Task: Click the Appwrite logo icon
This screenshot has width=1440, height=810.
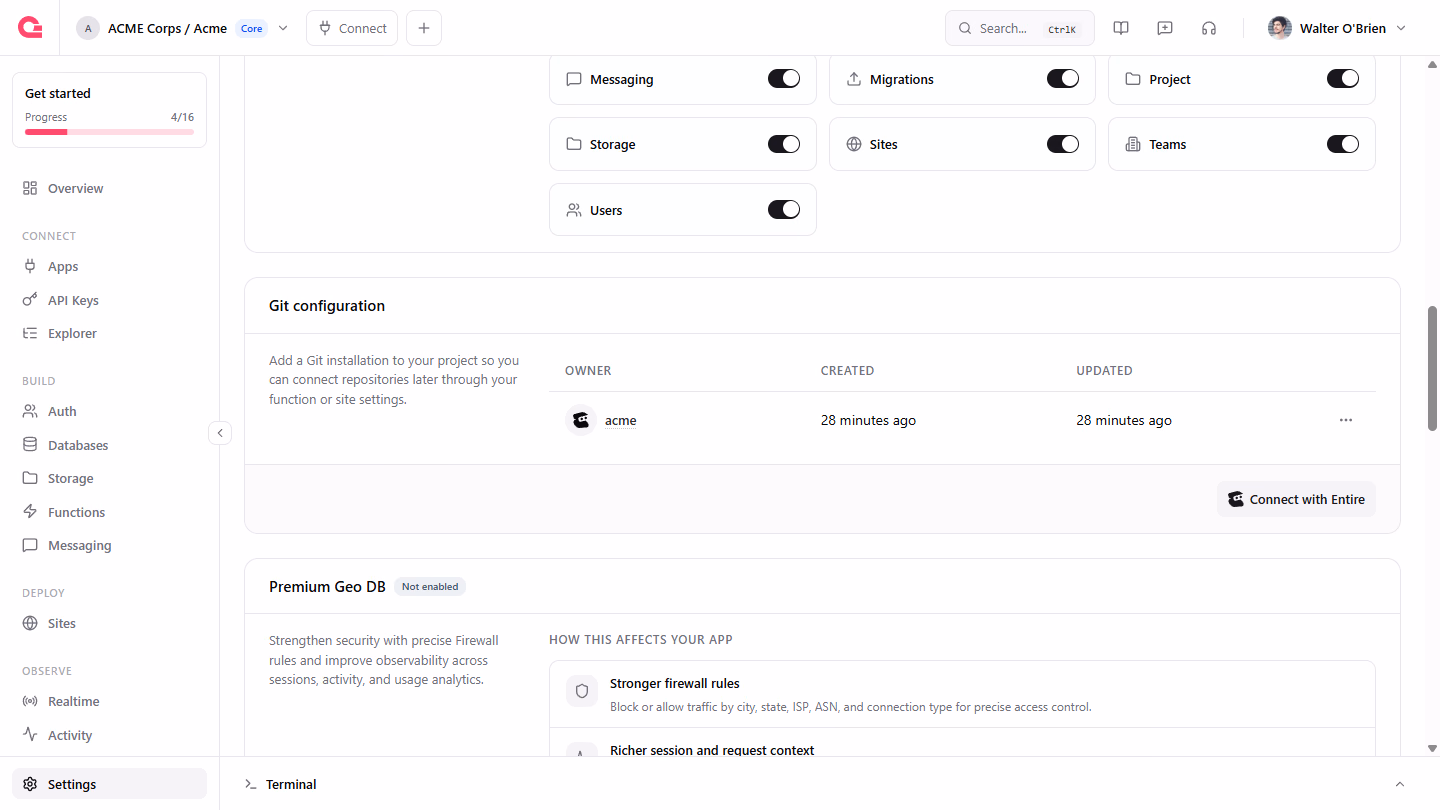Action: (x=30, y=28)
